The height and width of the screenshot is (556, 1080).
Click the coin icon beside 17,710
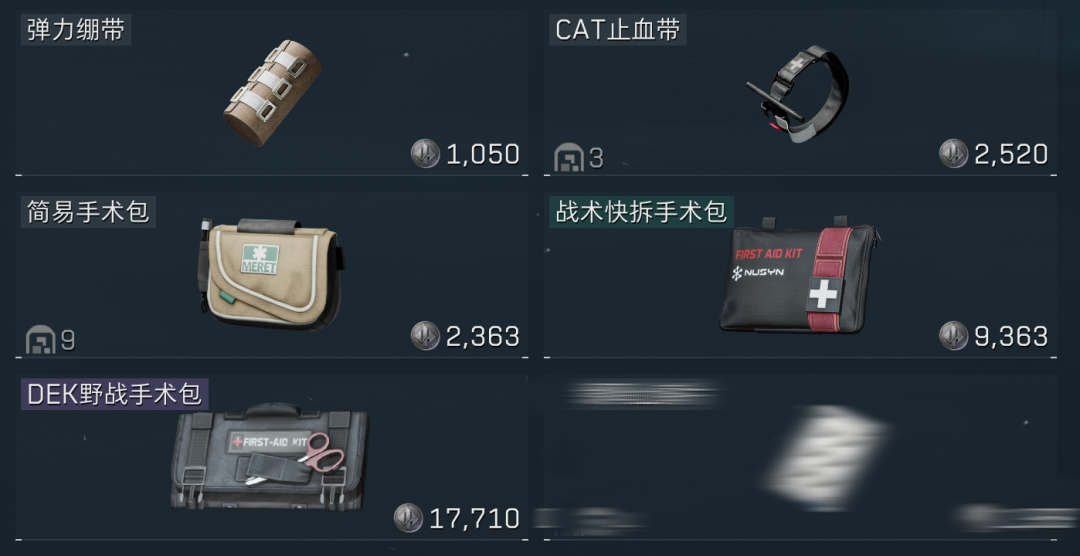pyautogui.click(x=408, y=518)
